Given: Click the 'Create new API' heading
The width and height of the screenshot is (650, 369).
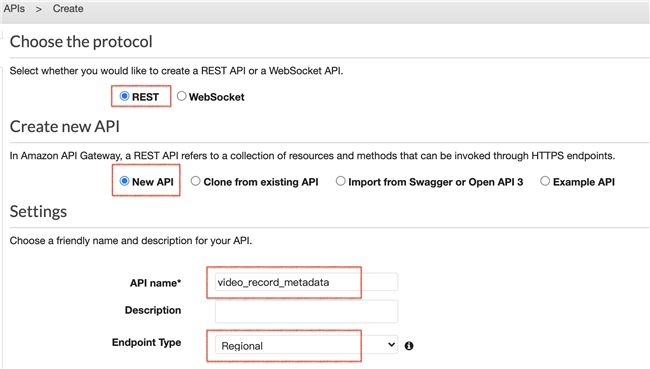Looking at the screenshot, I should click(65, 126).
